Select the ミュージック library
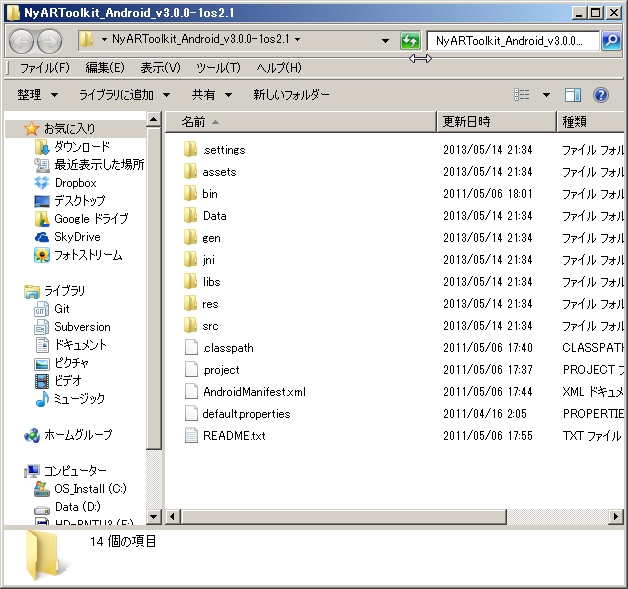 [70, 399]
